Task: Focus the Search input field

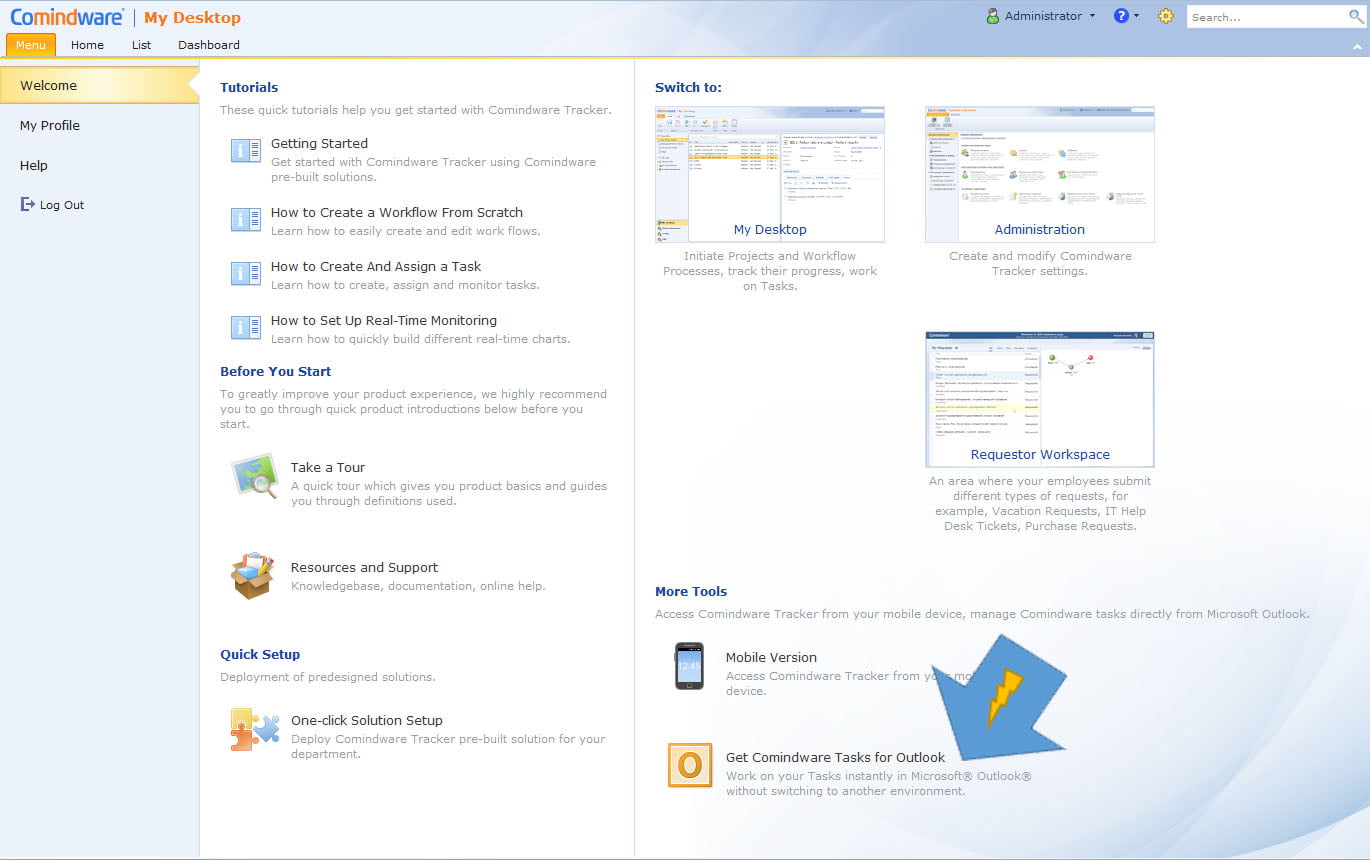Action: (x=1267, y=17)
